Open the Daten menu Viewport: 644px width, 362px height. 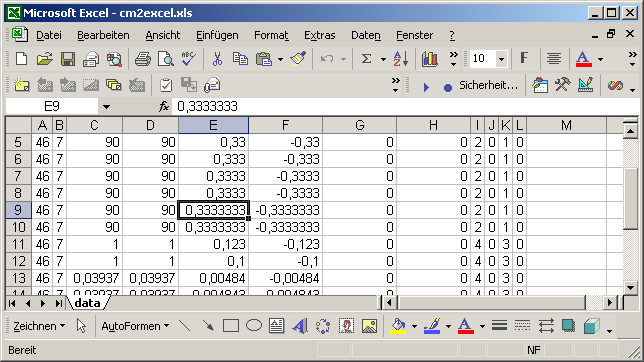[x=366, y=35]
